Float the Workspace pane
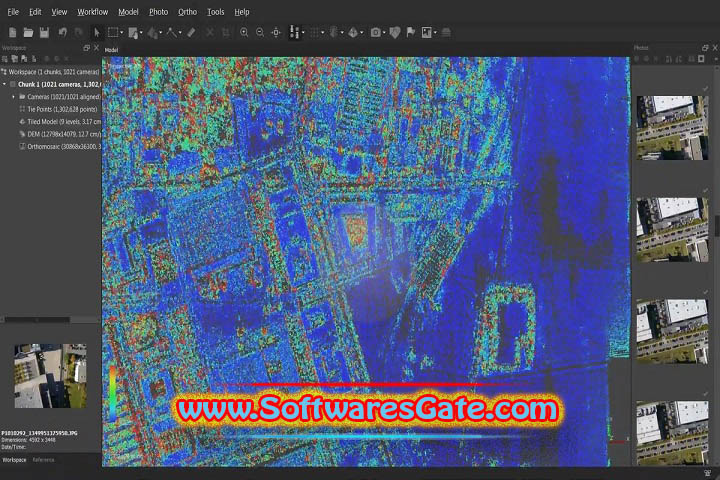The image size is (720, 480). tap(86, 48)
